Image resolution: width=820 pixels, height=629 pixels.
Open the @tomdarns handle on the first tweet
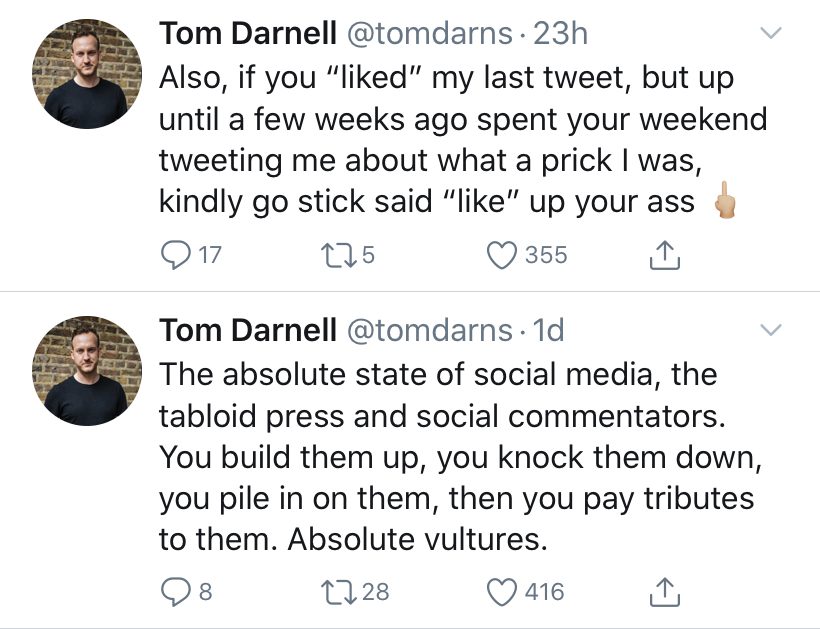(x=432, y=33)
